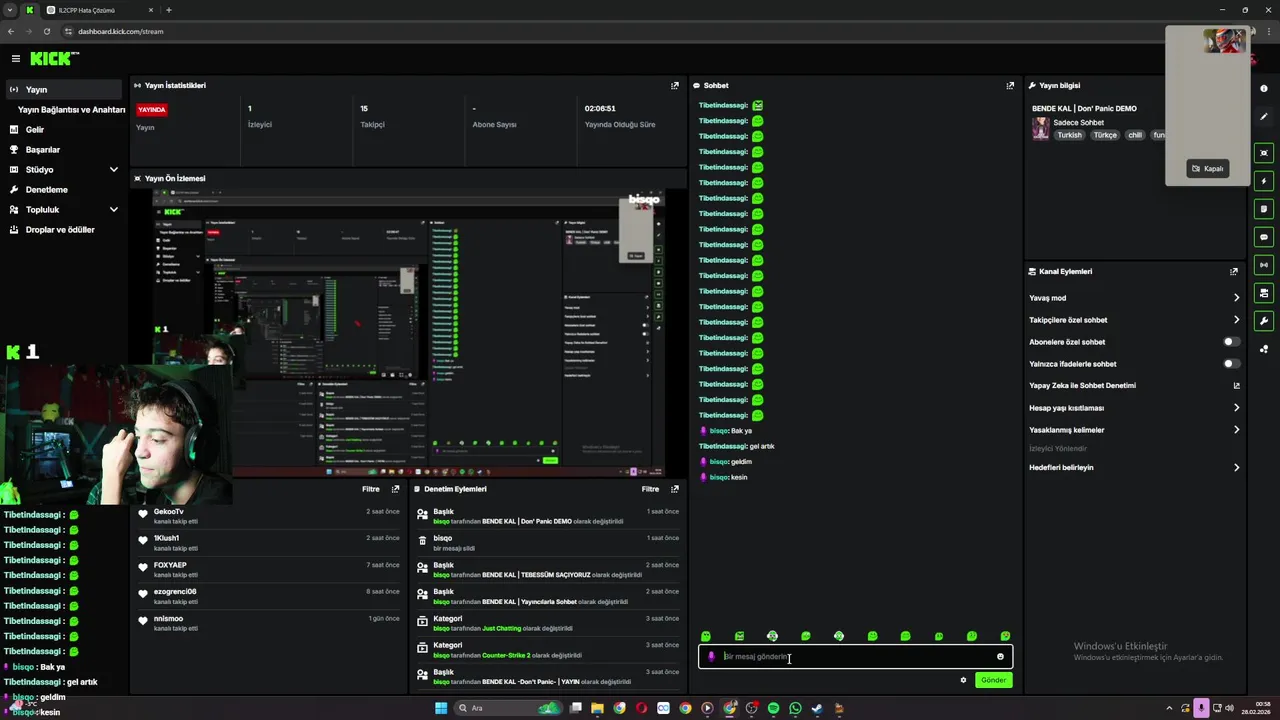1280x720 pixels.
Task: Show hidden system tray icons
Action: [x=1170, y=708]
